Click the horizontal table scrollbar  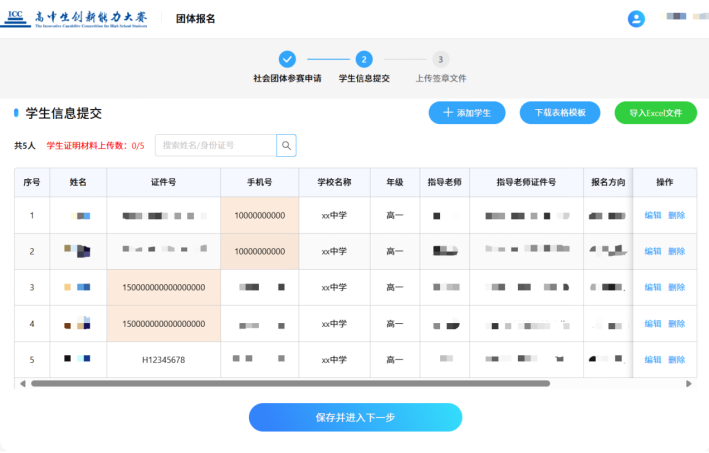pyautogui.click(x=290, y=383)
